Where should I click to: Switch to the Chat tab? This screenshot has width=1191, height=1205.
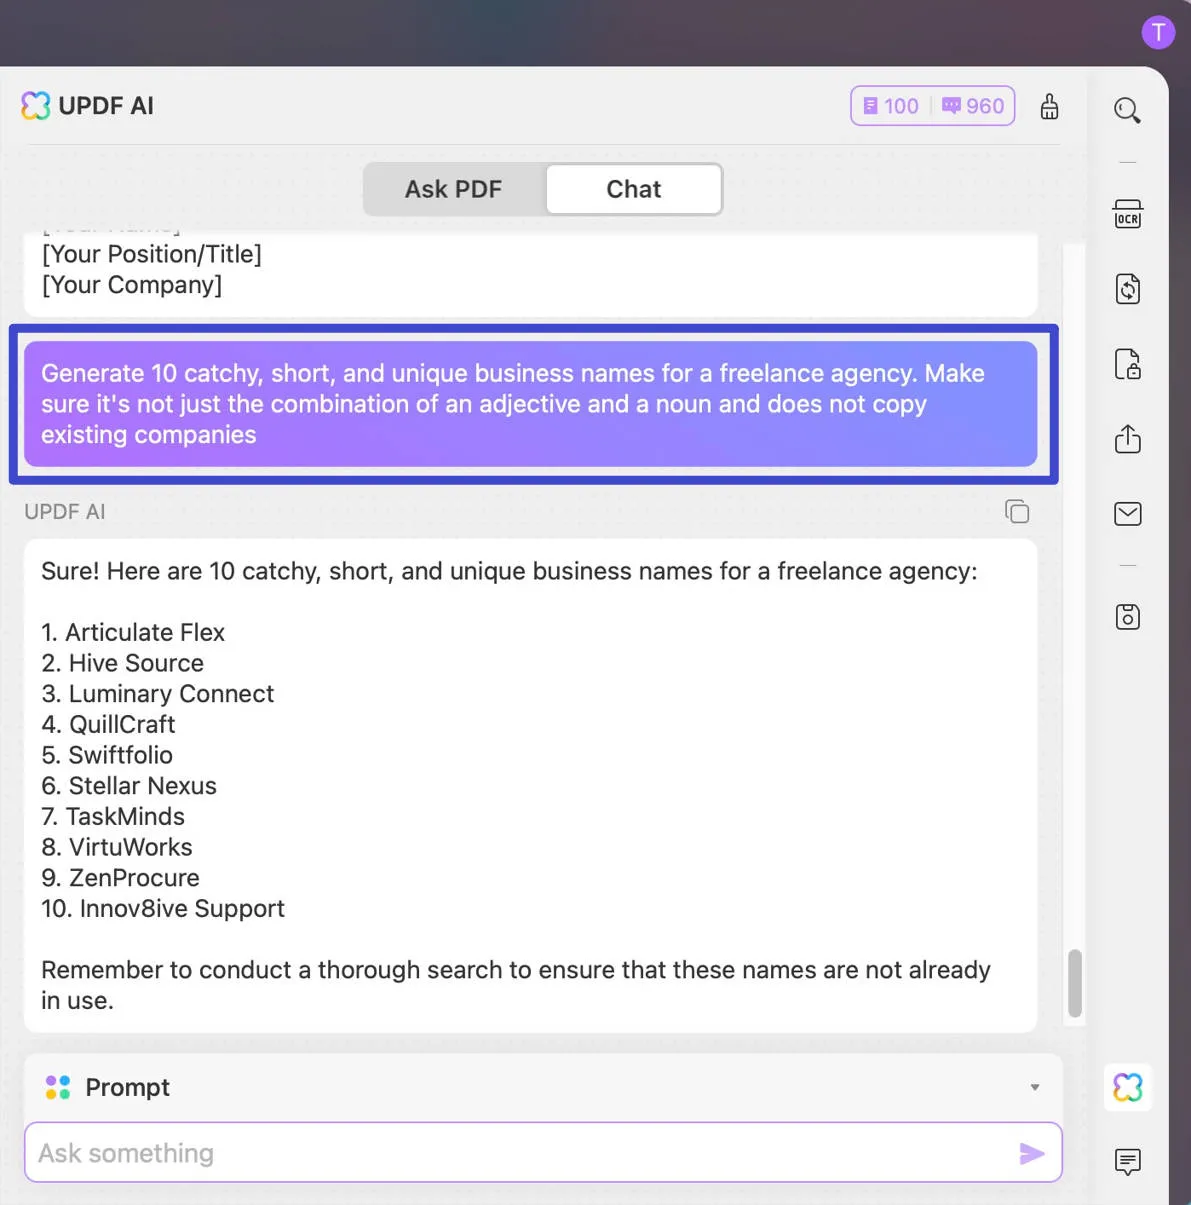tap(633, 189)
